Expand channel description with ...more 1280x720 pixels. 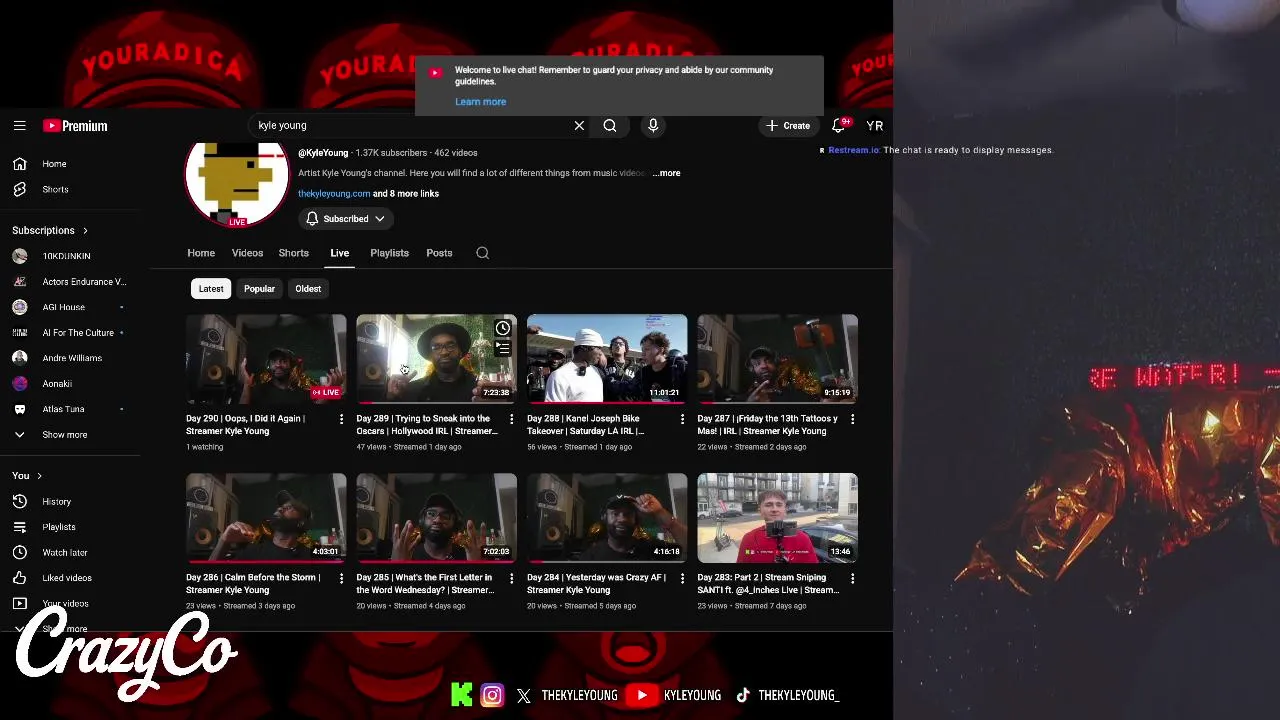[666, 173]
